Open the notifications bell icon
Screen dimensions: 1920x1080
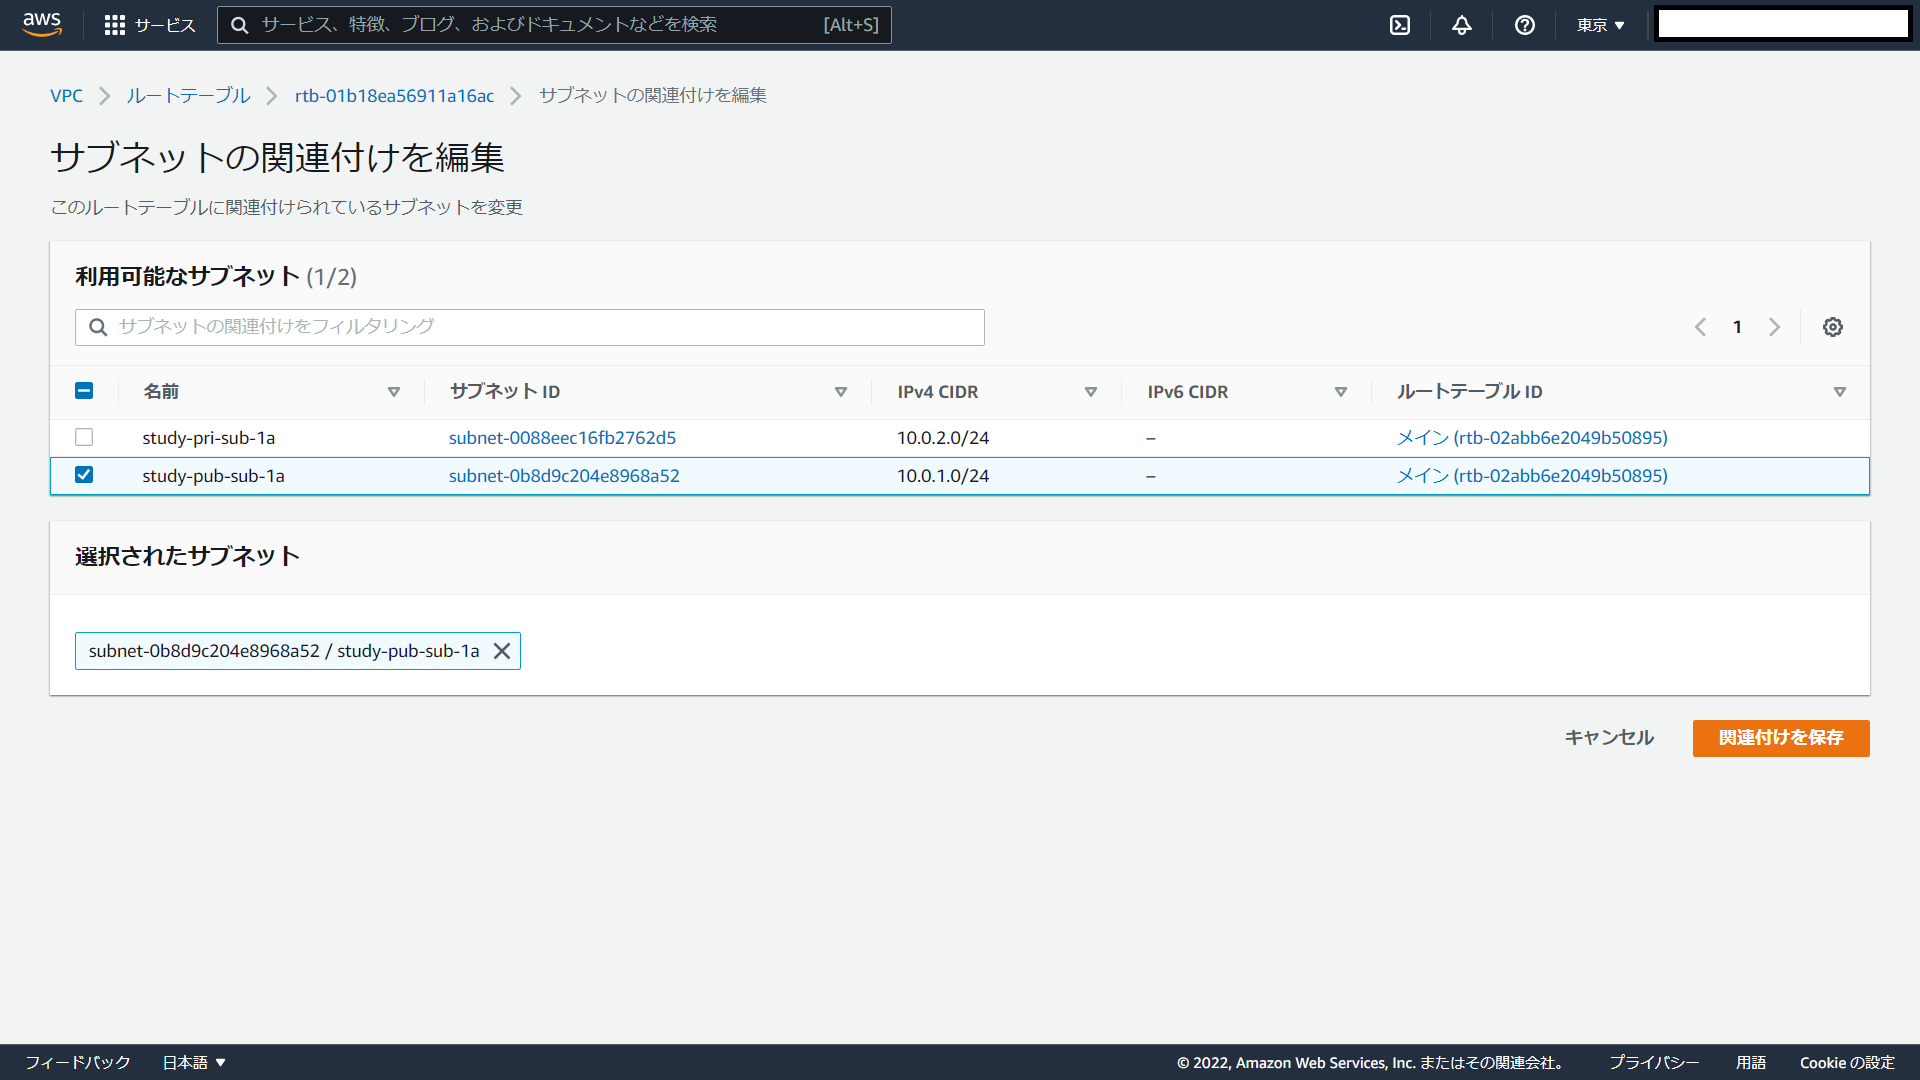[x=1462, y=25]
